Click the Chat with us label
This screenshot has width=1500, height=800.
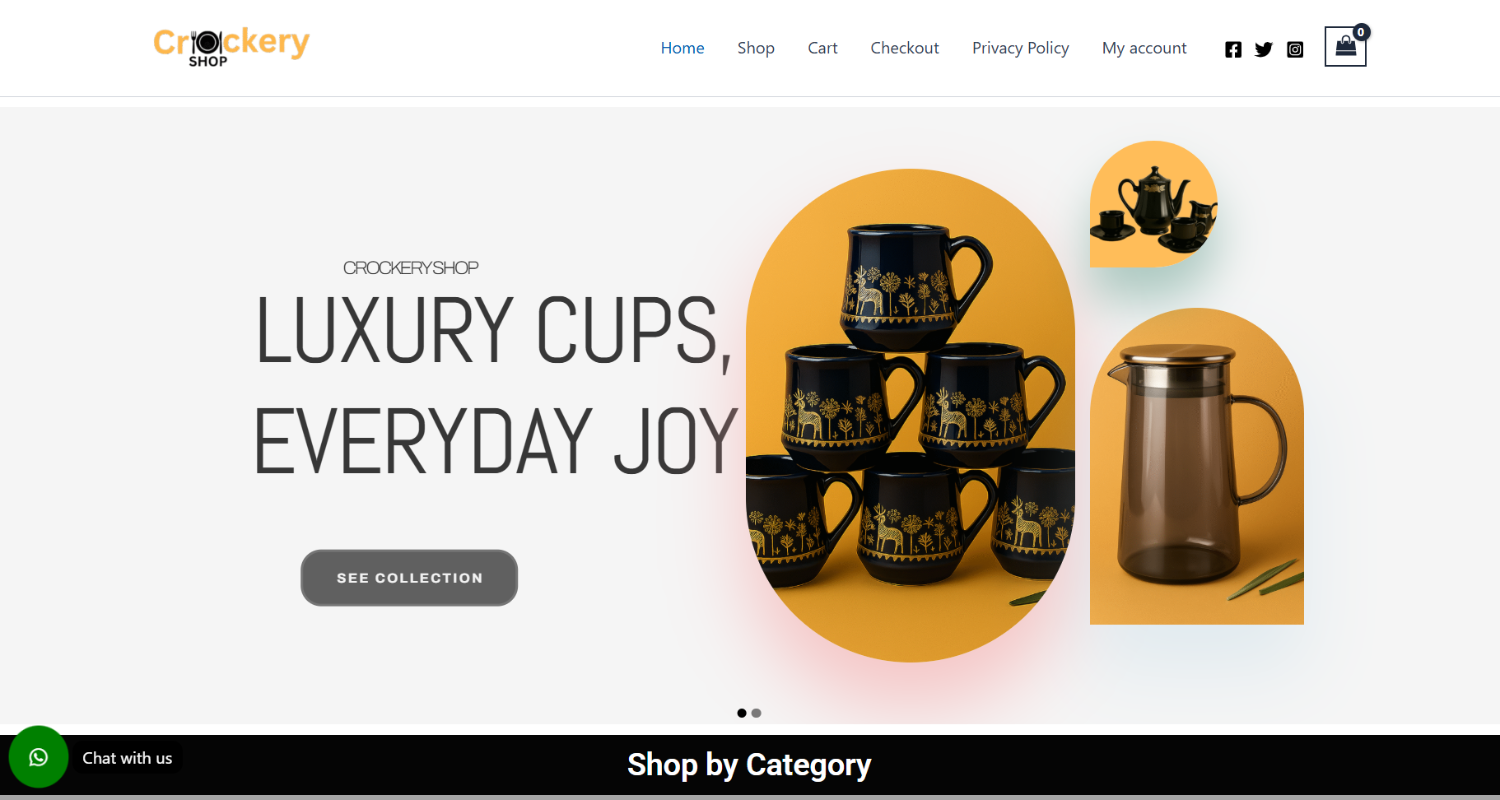[127, 758]
